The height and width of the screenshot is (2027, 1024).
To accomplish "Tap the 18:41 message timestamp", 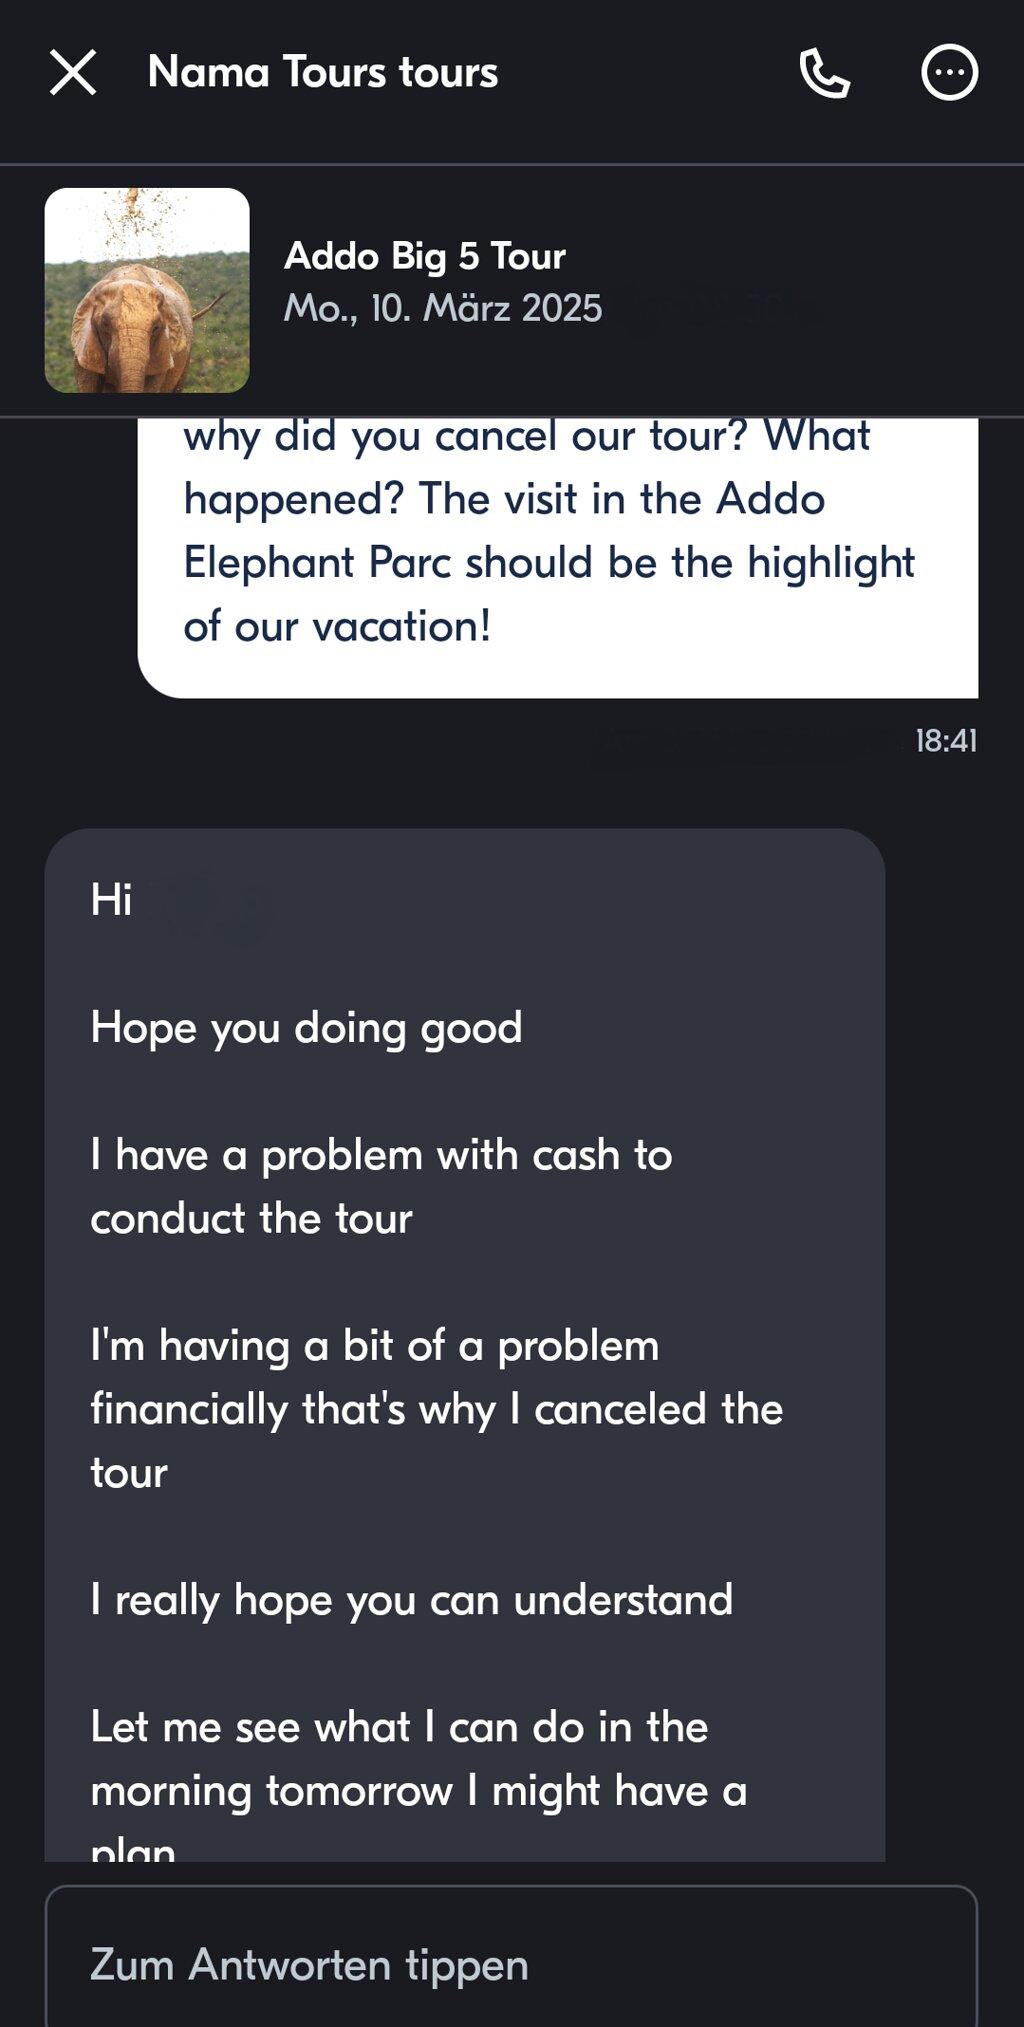I will tap(946, 741).
